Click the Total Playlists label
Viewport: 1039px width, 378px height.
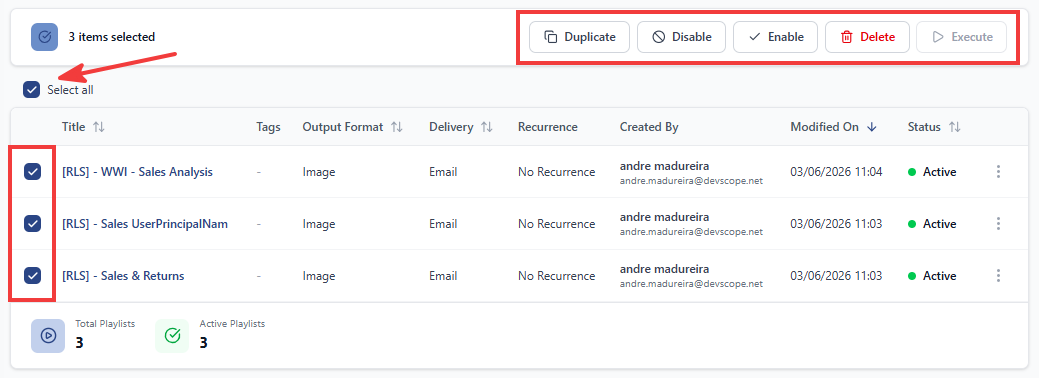(105, 324)
